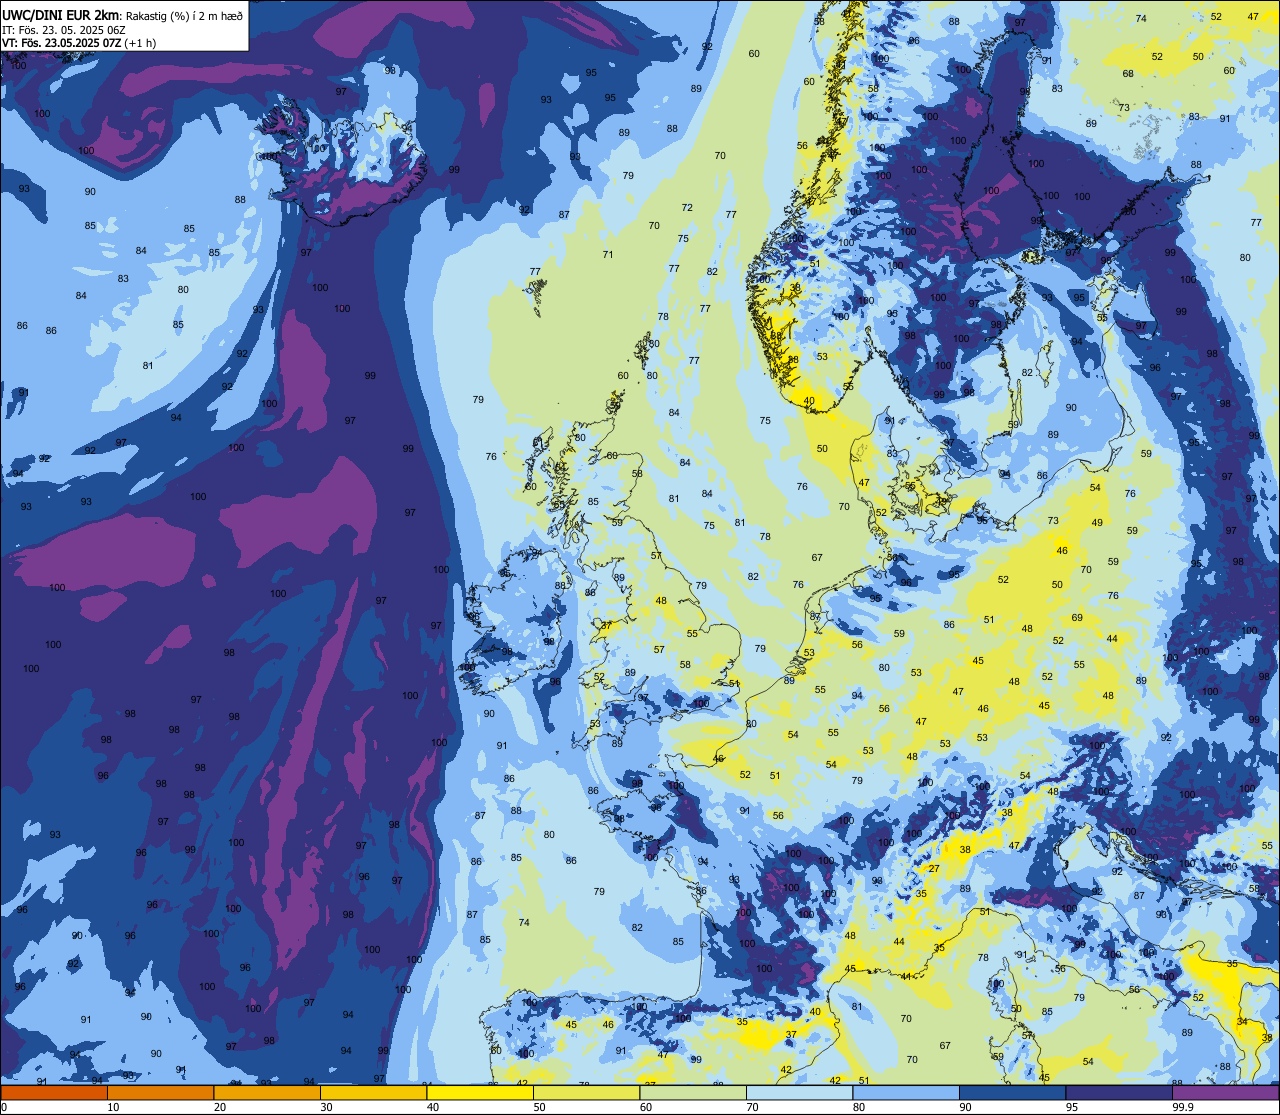Click the 10–20% orange legend swatch

click(x=161, y=1093)
